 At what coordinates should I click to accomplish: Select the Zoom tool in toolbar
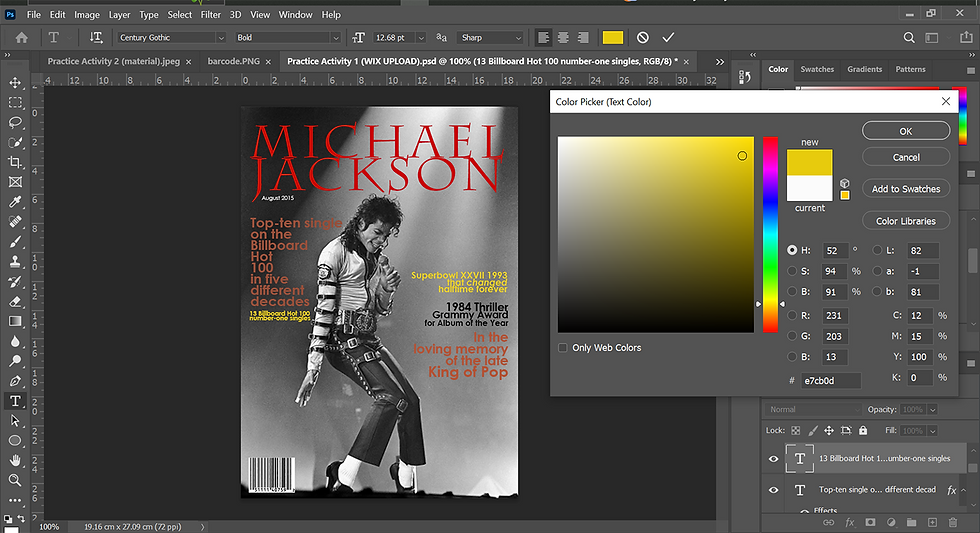tap(15, 480)
